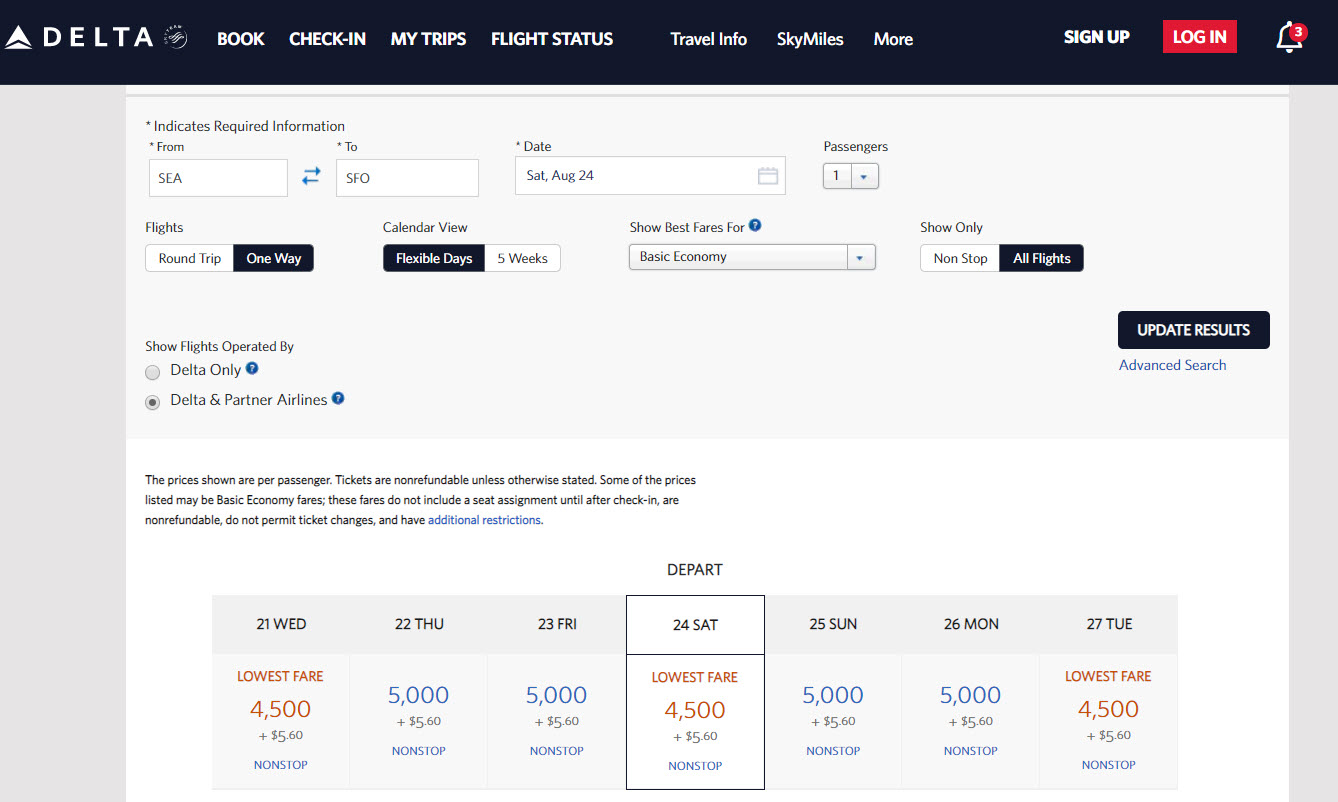Show All Flights option

click(x=1042, y=258)
